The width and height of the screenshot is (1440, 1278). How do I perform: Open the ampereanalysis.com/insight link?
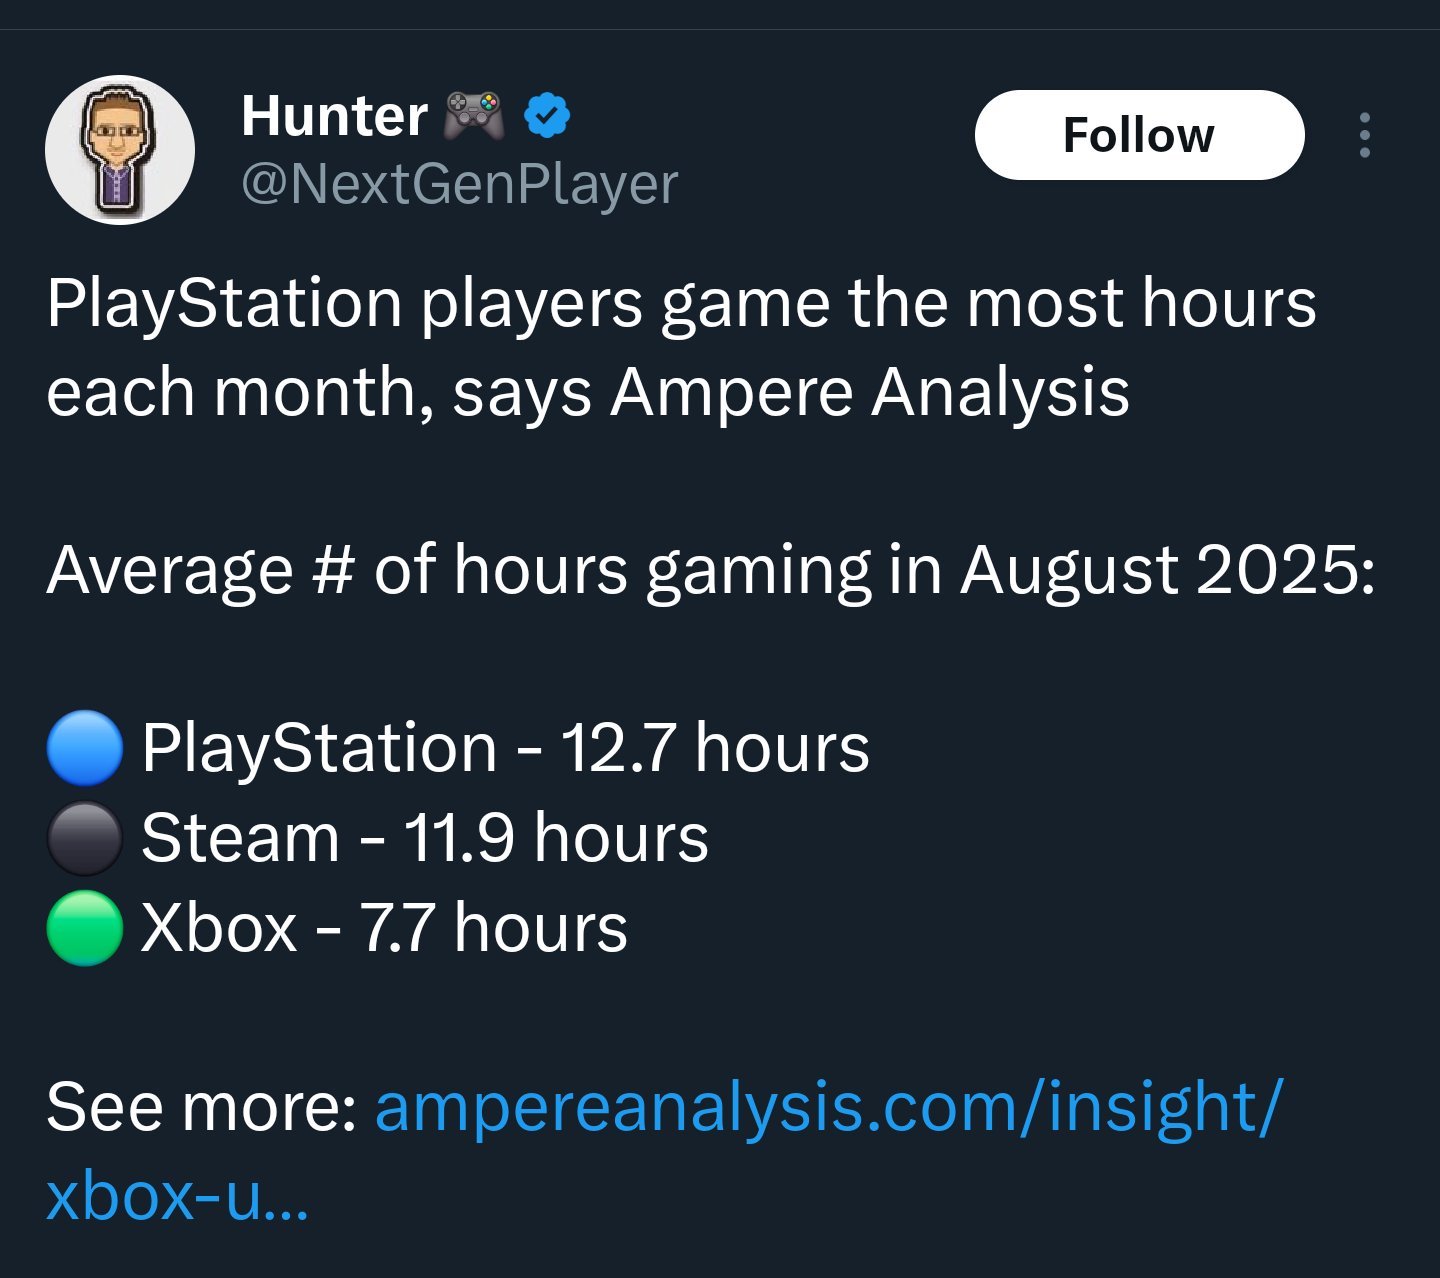[x=827, y=1107]
